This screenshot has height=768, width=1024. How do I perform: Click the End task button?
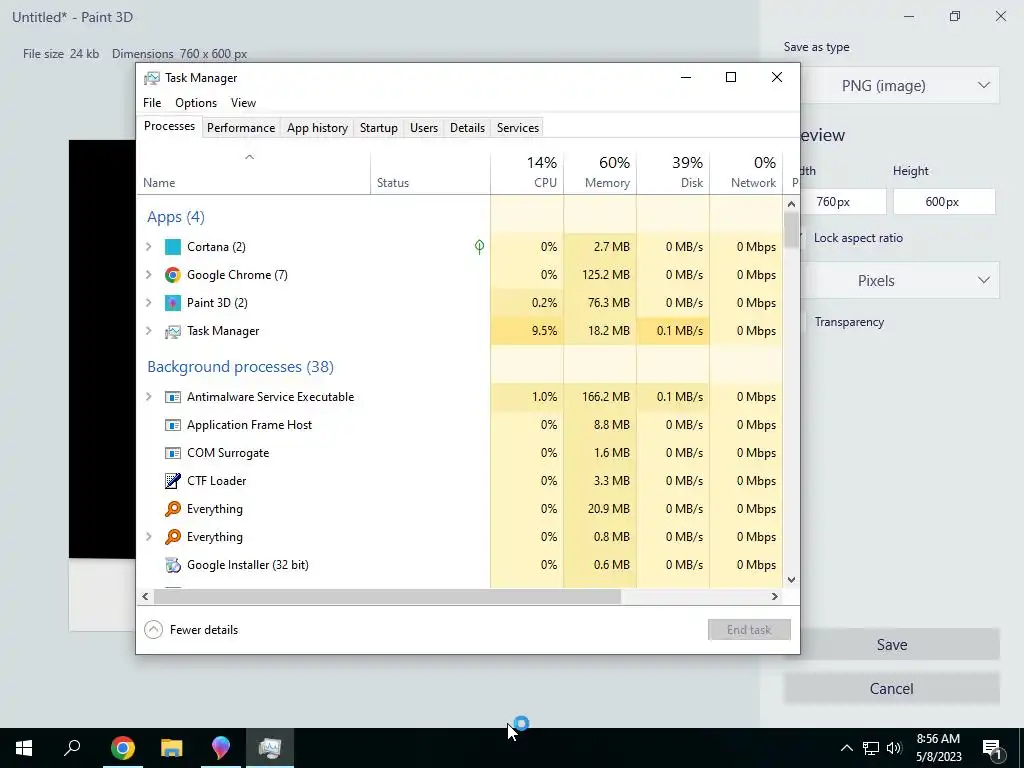[749, 630]
